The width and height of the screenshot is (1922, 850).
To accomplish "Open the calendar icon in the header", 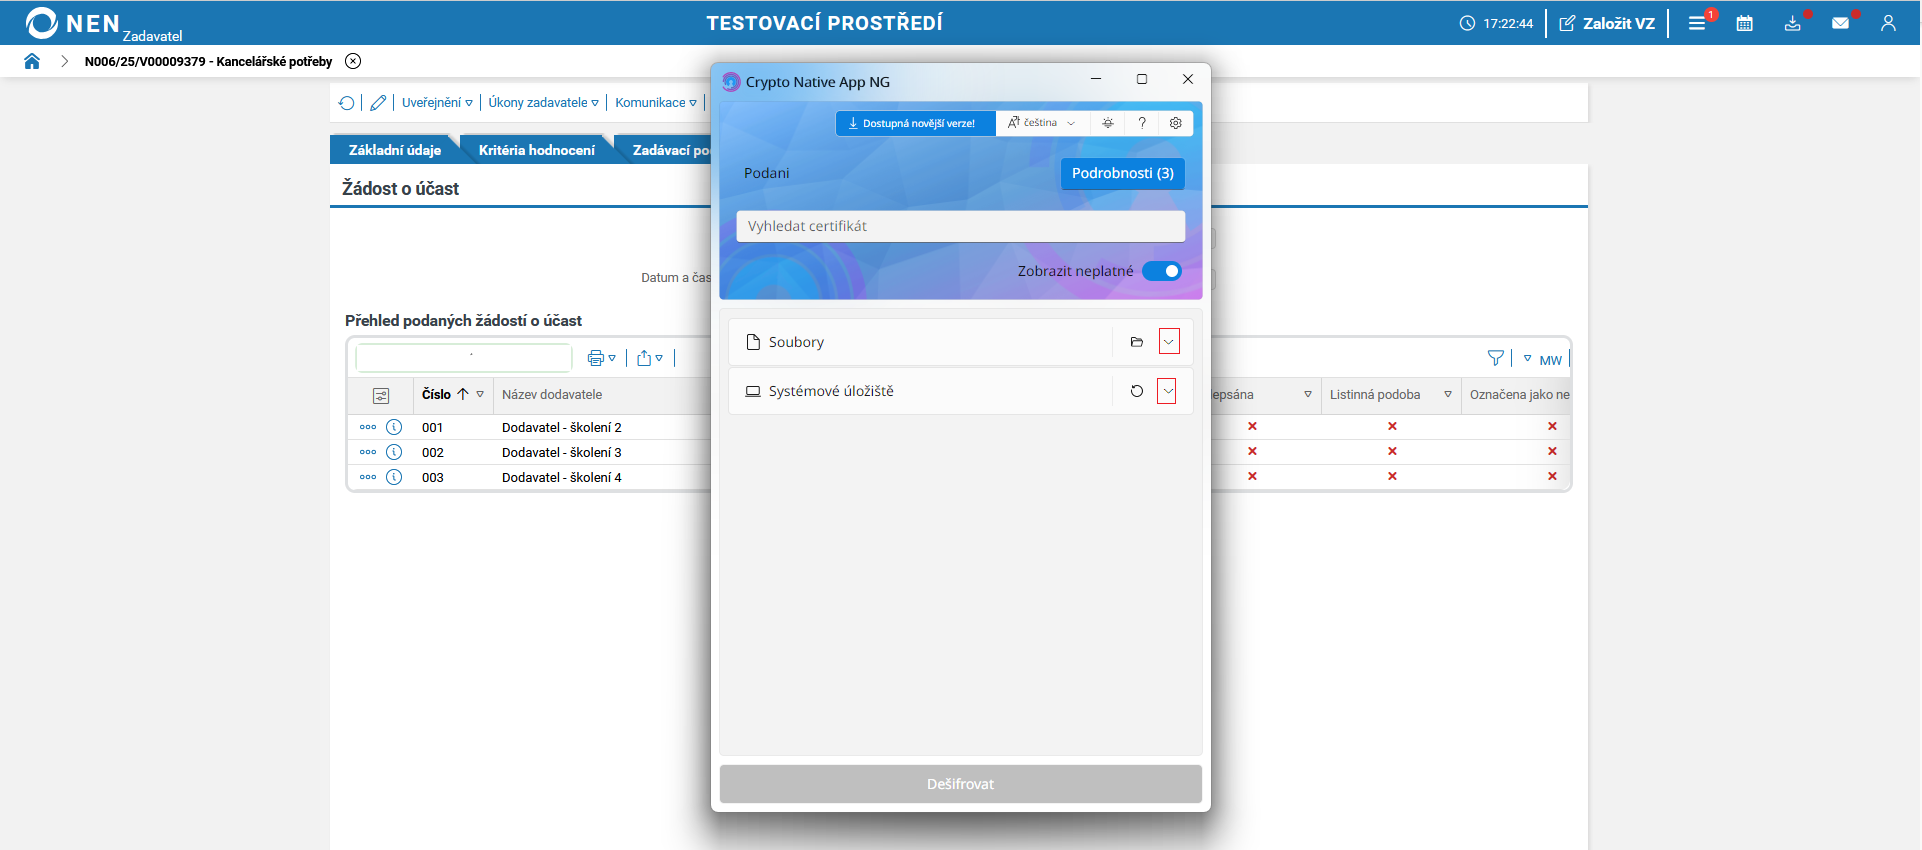I will click(1745, 23).
